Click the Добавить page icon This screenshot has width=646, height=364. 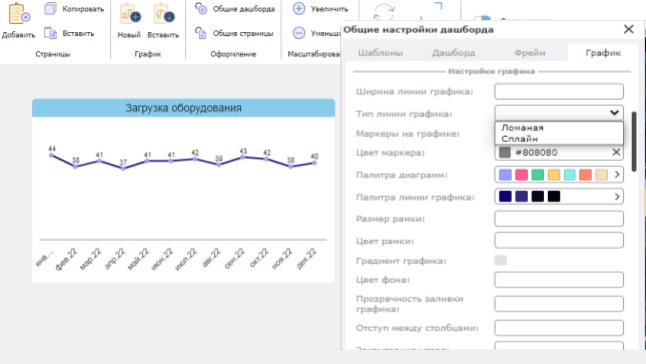19,14
